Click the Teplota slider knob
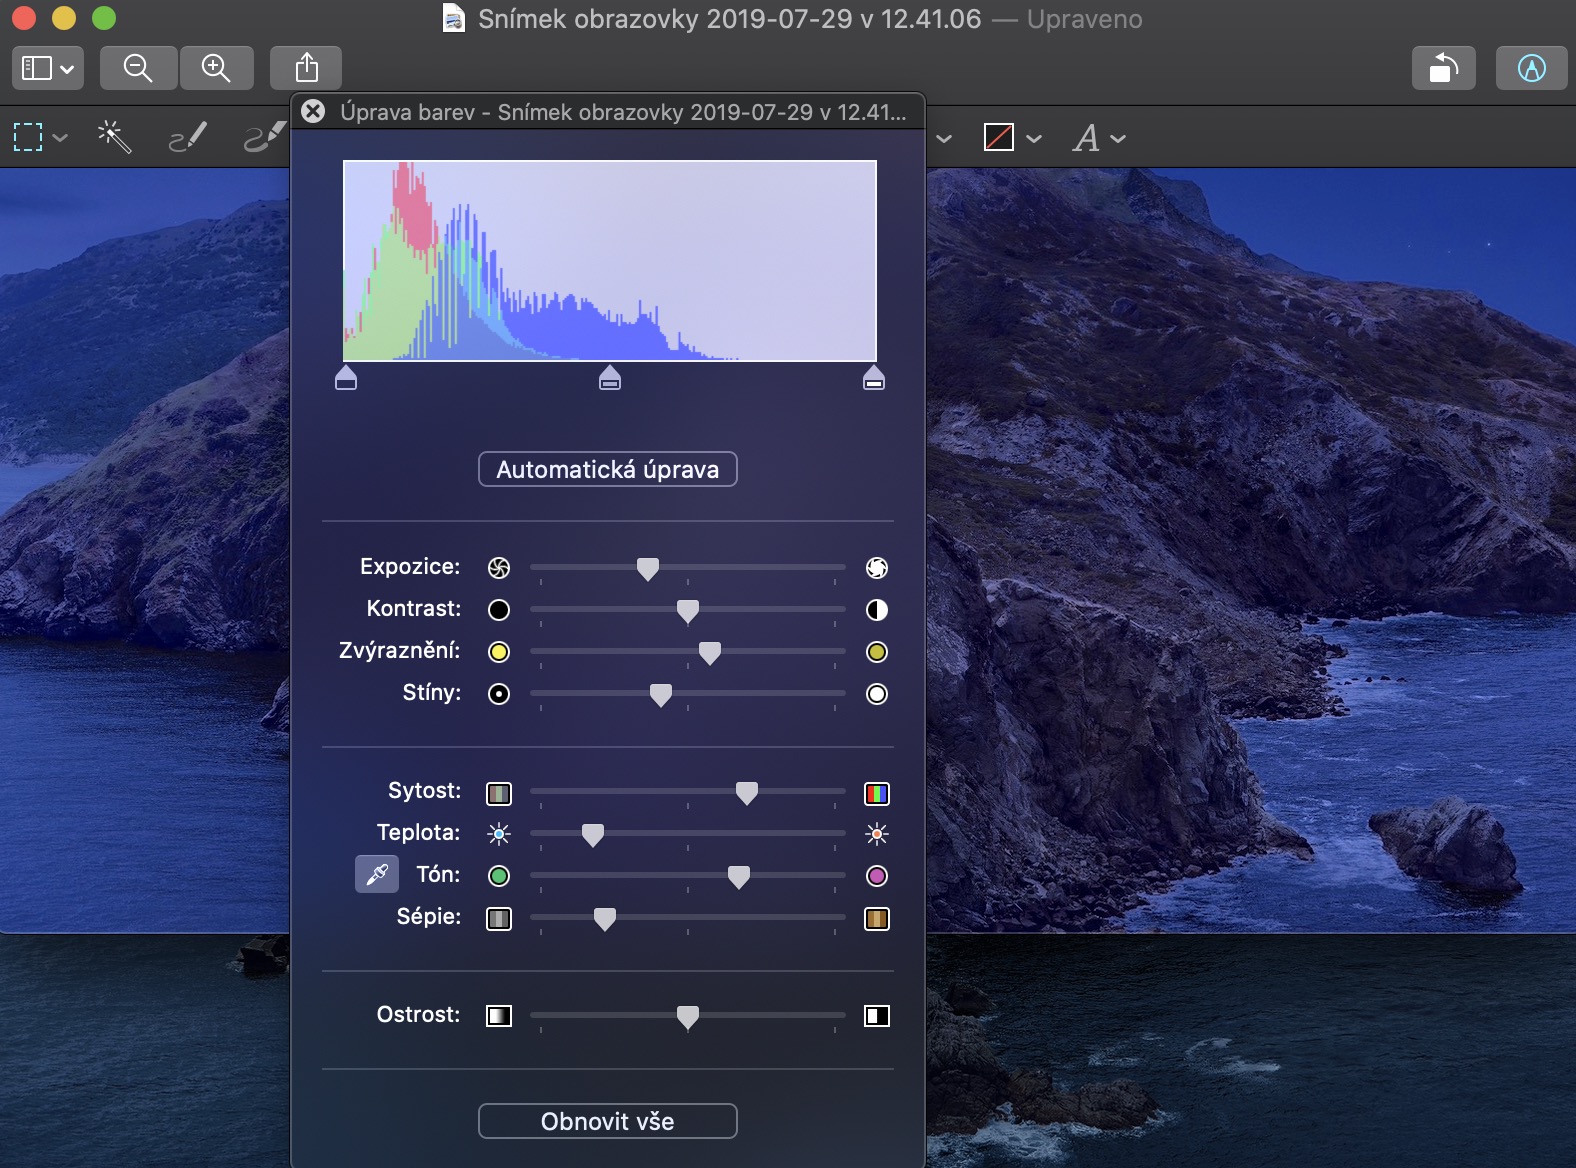1576x1168 pixels. pos(593,834)
